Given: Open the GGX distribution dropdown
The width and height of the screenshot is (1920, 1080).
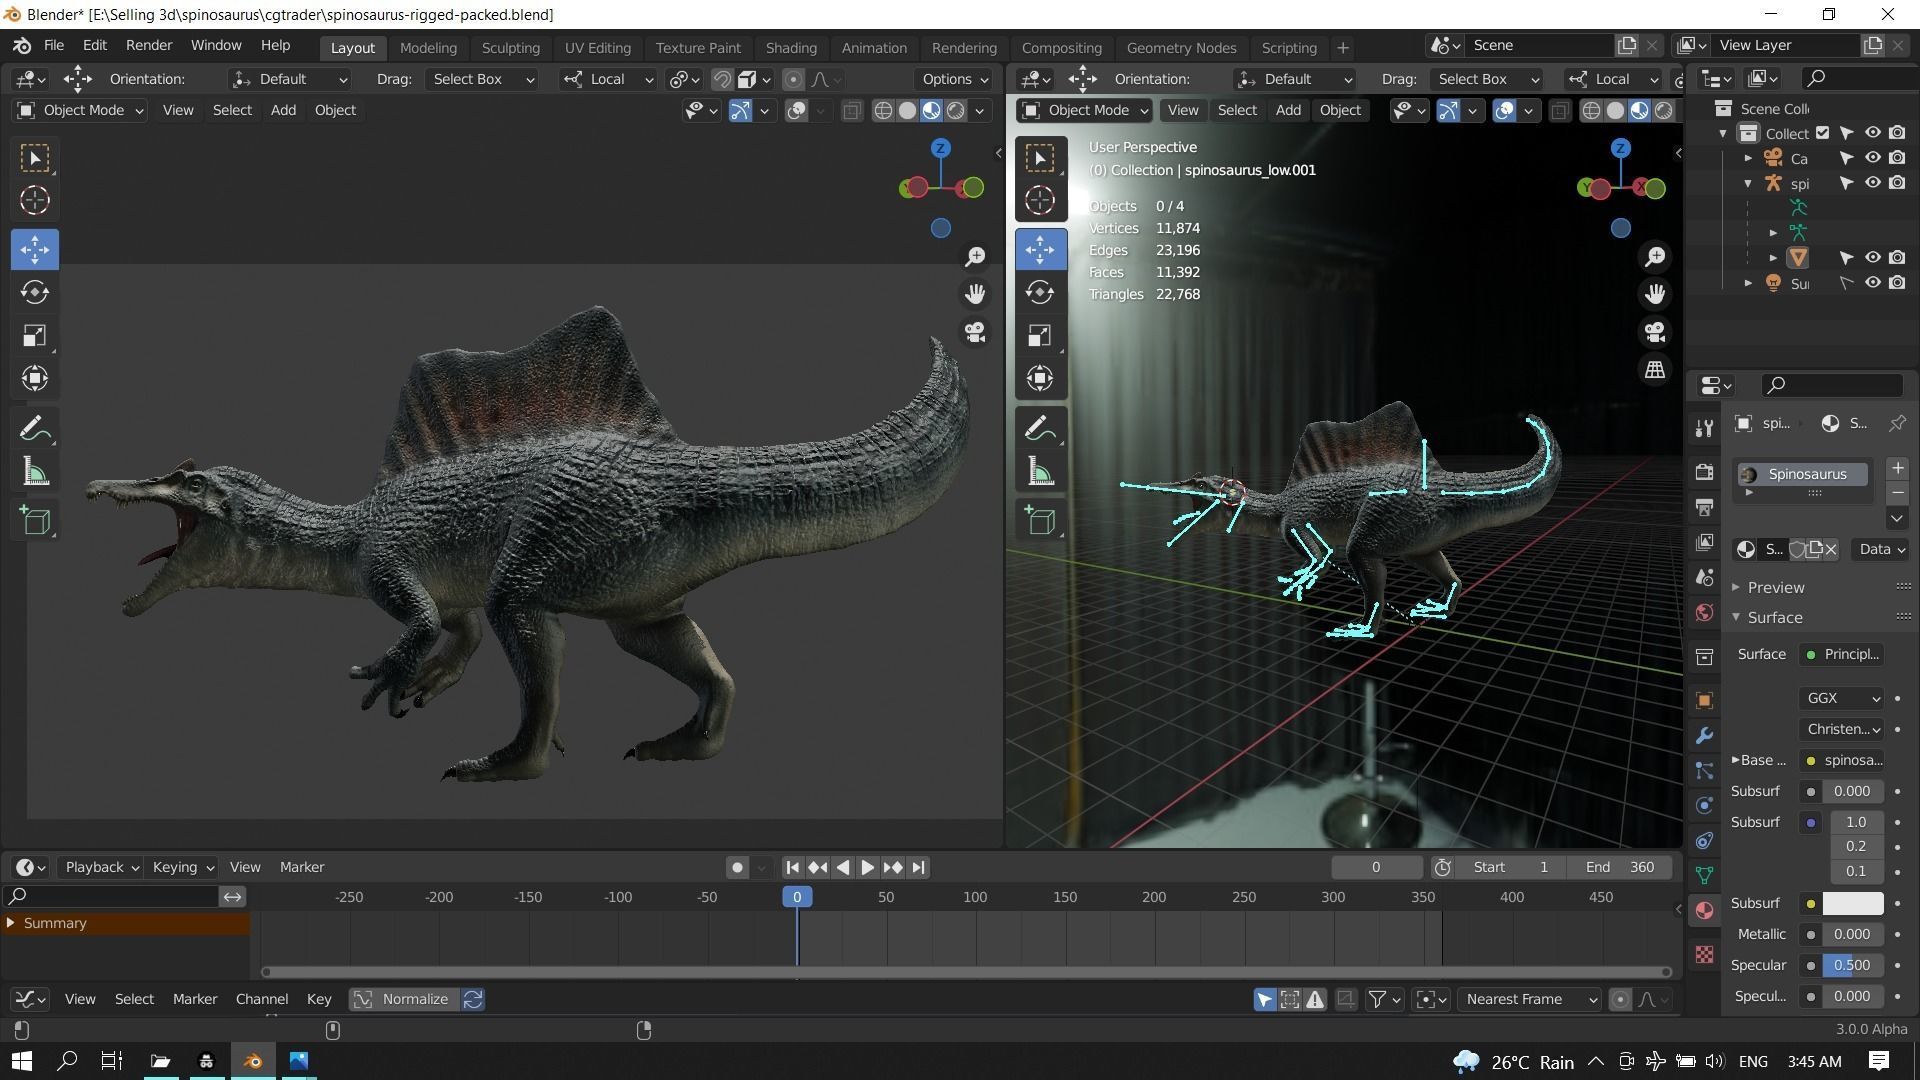Looking at the screenshot, I should 1841,698.
